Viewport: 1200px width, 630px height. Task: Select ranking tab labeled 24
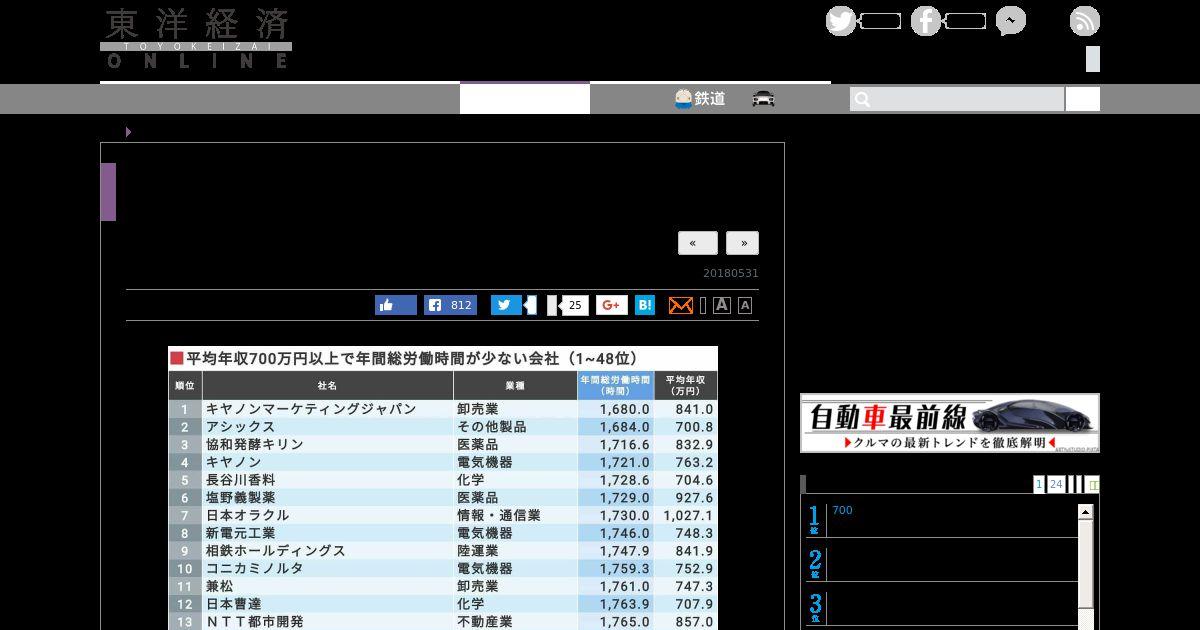[1056, 484]
